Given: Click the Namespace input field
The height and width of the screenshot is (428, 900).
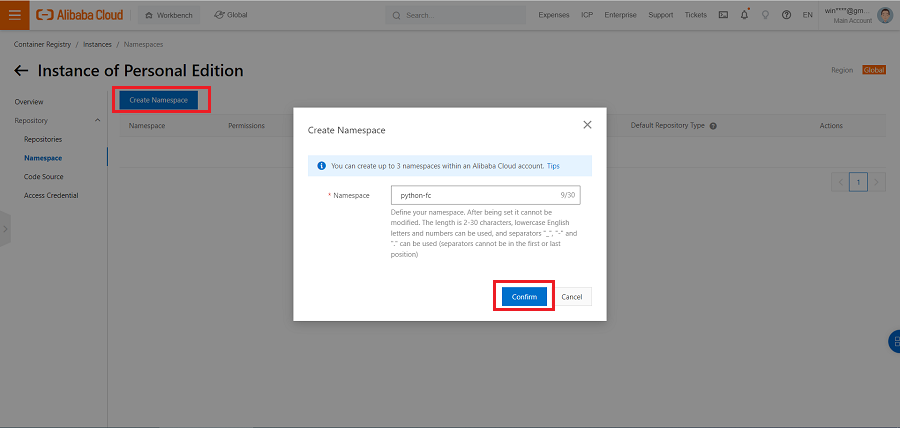Looking at the screenshot, I should (x=486, y=195).
